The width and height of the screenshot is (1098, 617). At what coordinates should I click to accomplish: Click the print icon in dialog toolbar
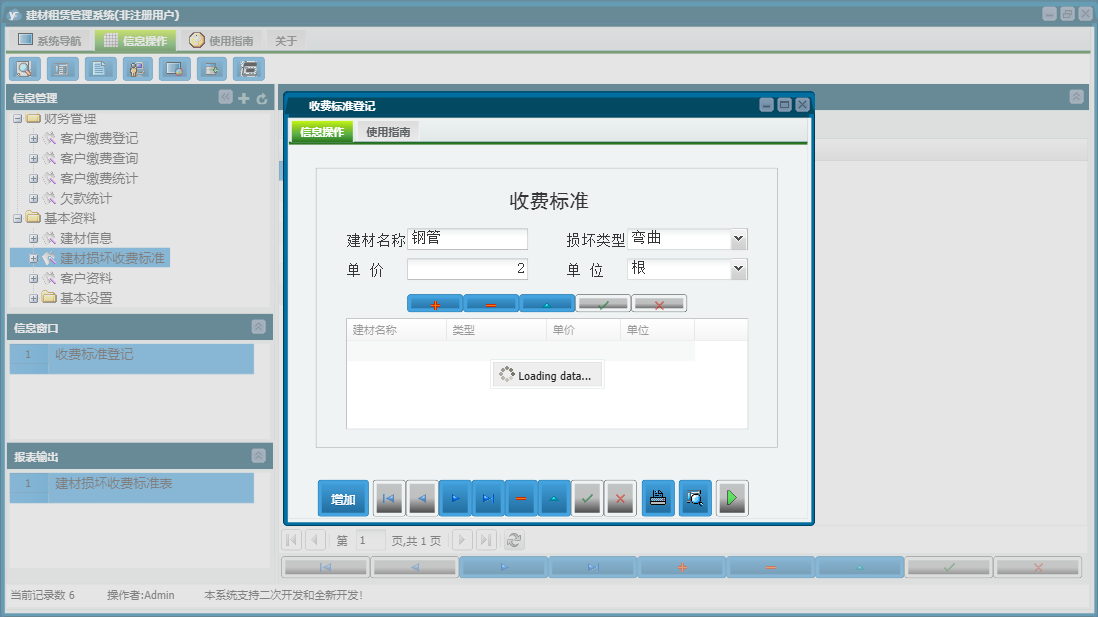658,498
